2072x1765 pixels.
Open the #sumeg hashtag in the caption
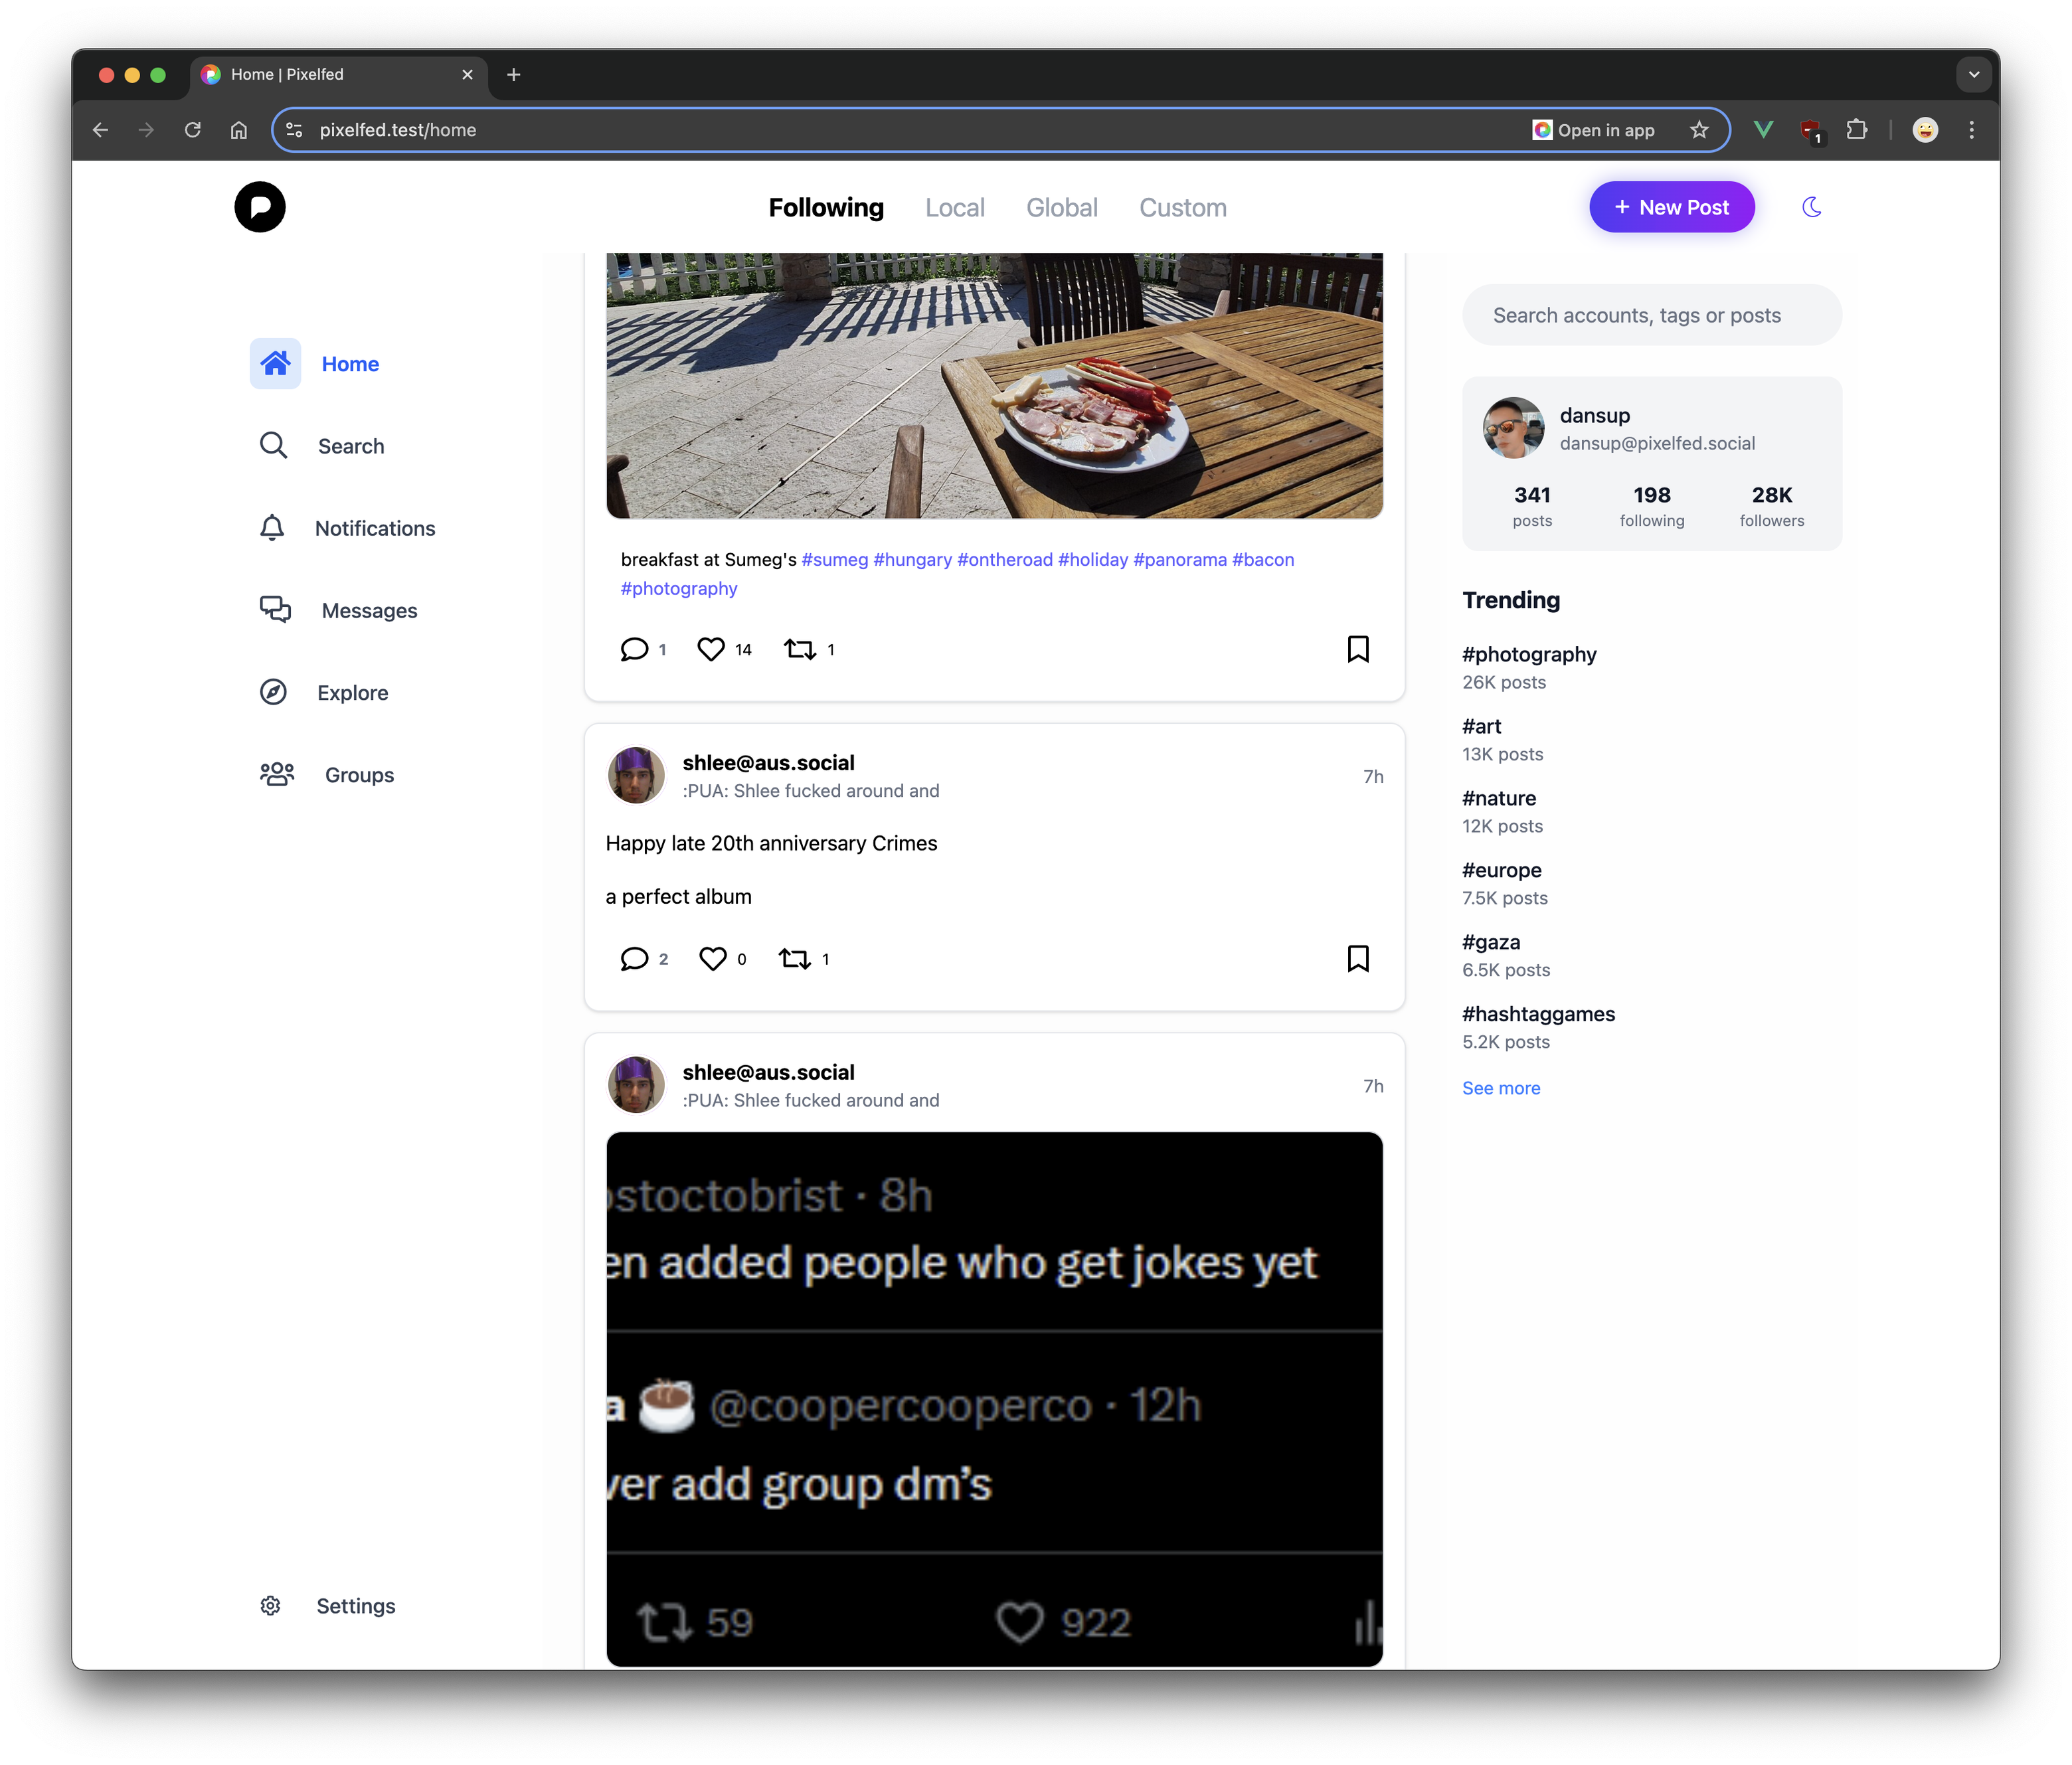click(x=834, y=559)
